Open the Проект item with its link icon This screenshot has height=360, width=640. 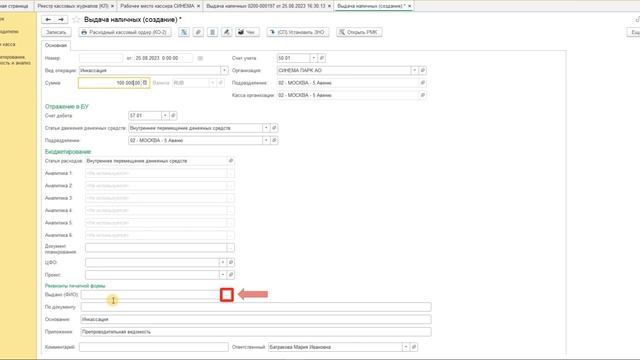pos(231,275)
